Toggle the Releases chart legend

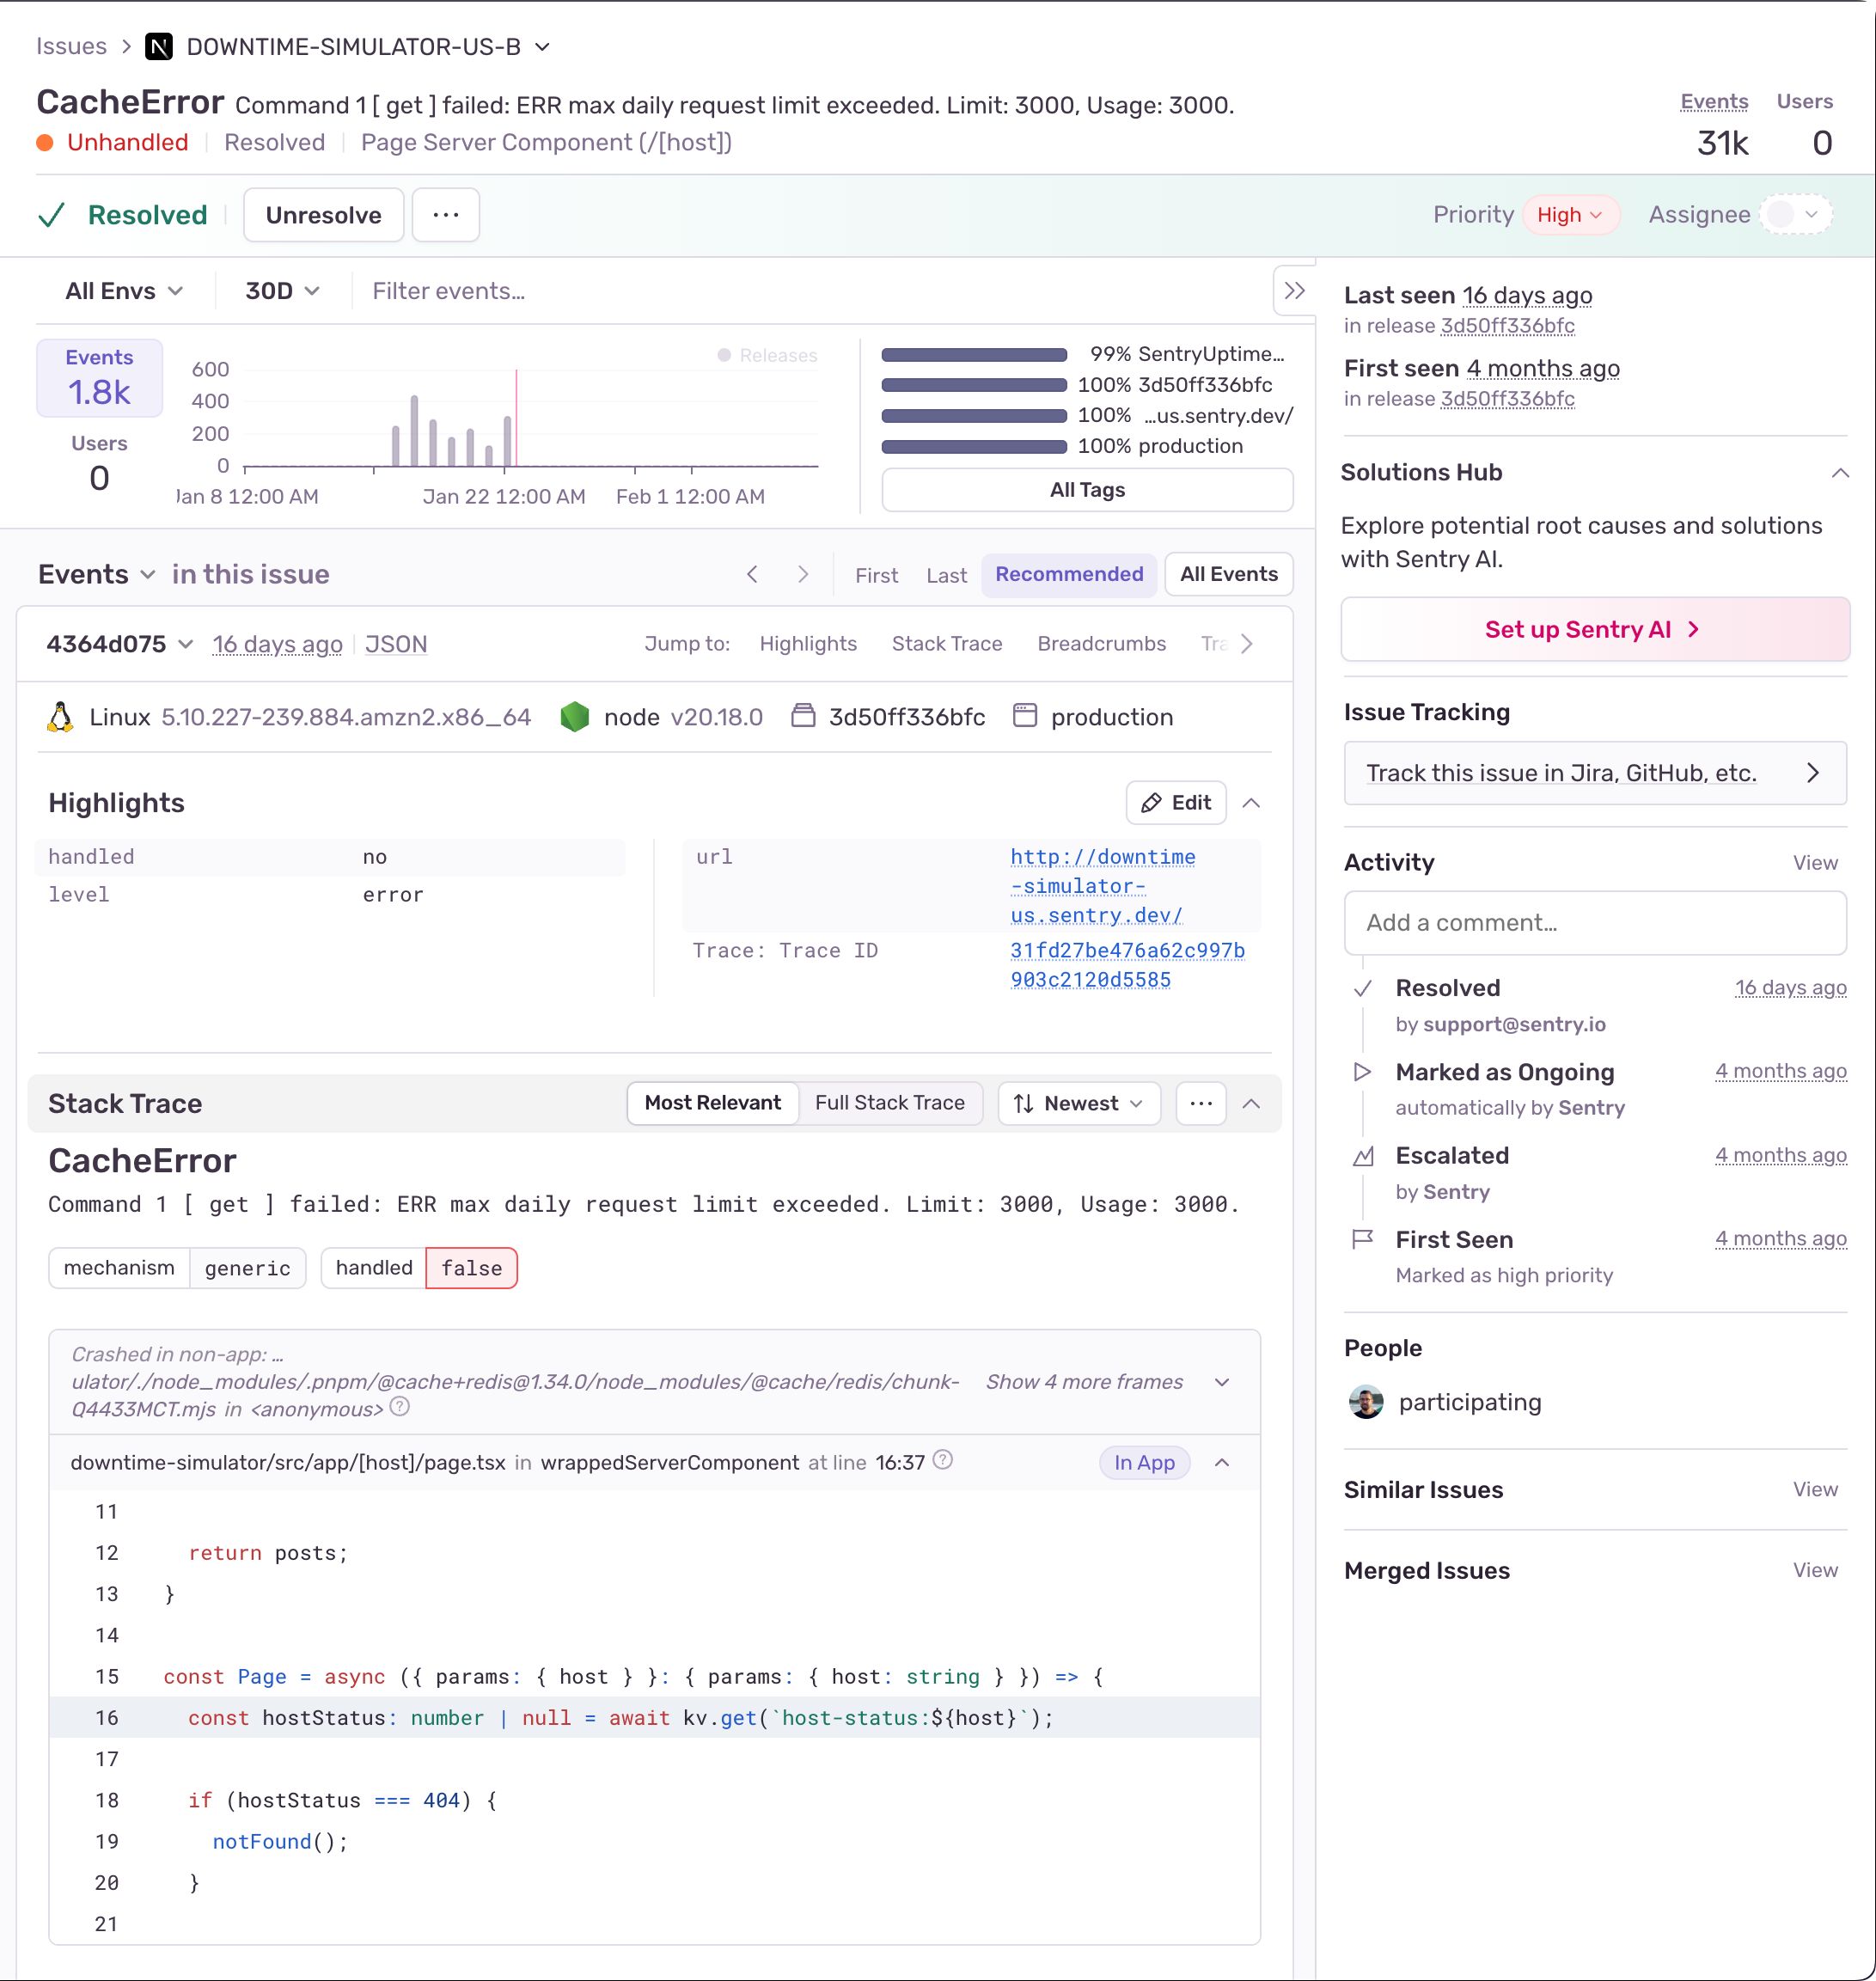[768, 355]
